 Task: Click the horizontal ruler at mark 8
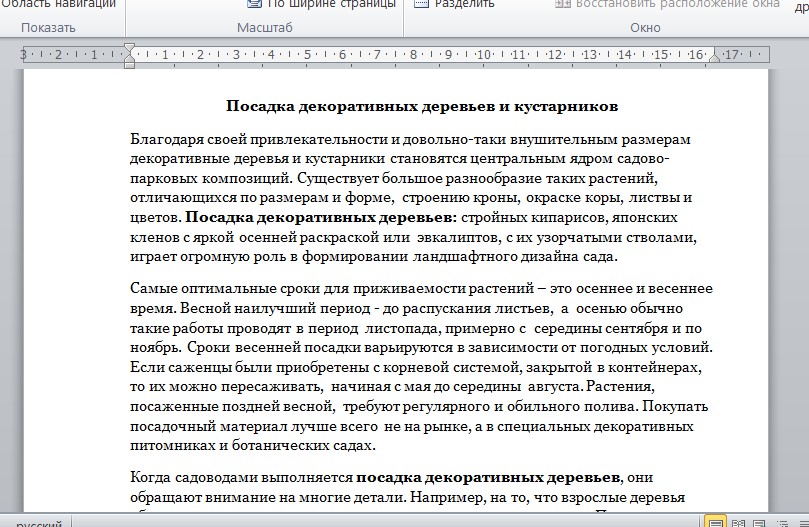[x=413, y=54]
